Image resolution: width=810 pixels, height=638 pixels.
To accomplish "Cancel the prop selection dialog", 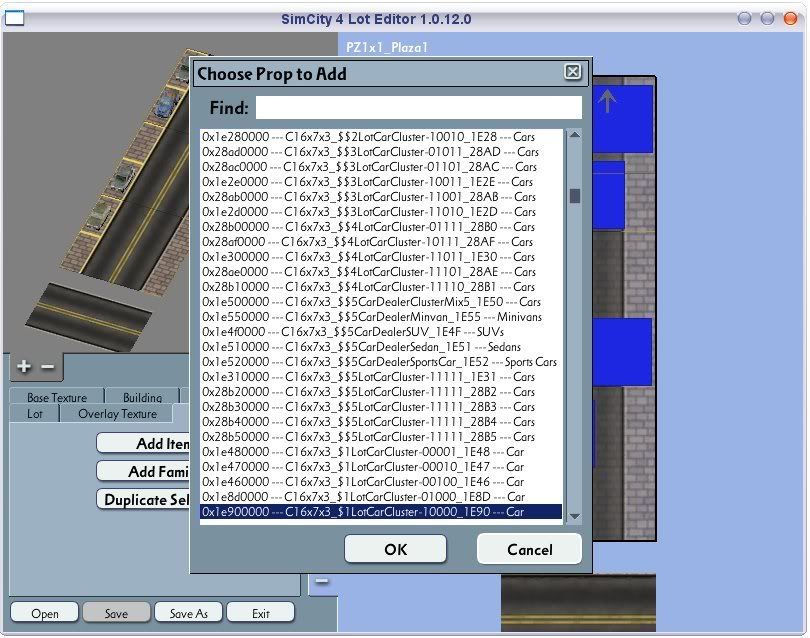I will click(x=529, y=549).
